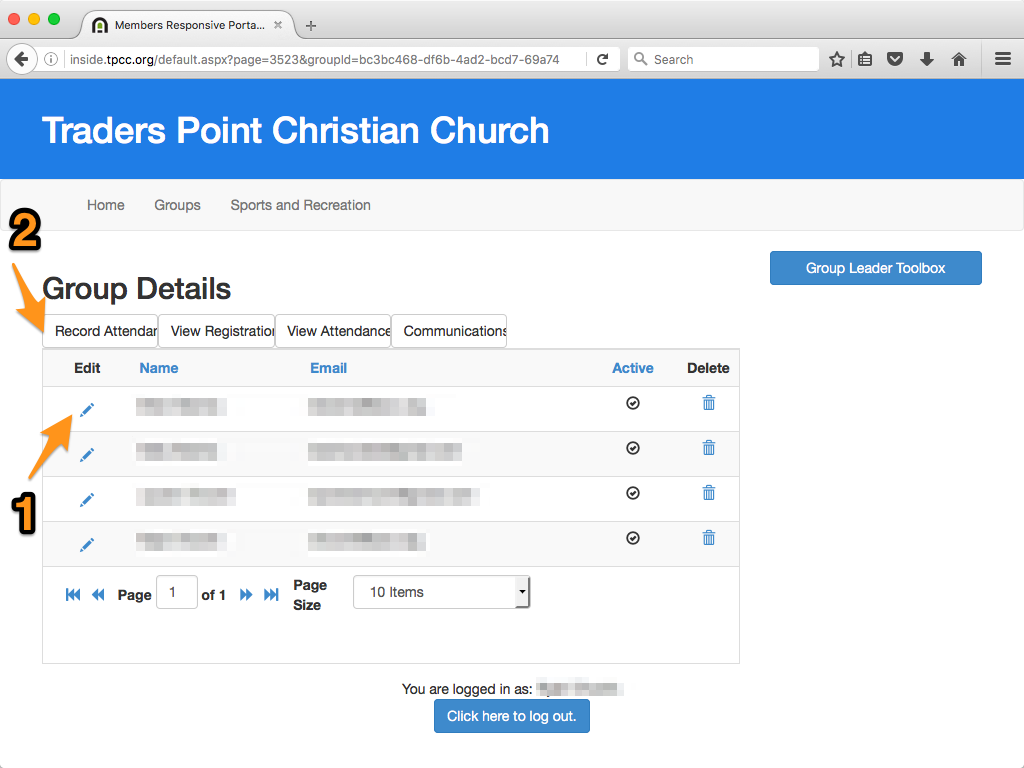Edit second group member with pencil icon
The height and width of the screenshot is (768, 1024).
click(87, 455)
